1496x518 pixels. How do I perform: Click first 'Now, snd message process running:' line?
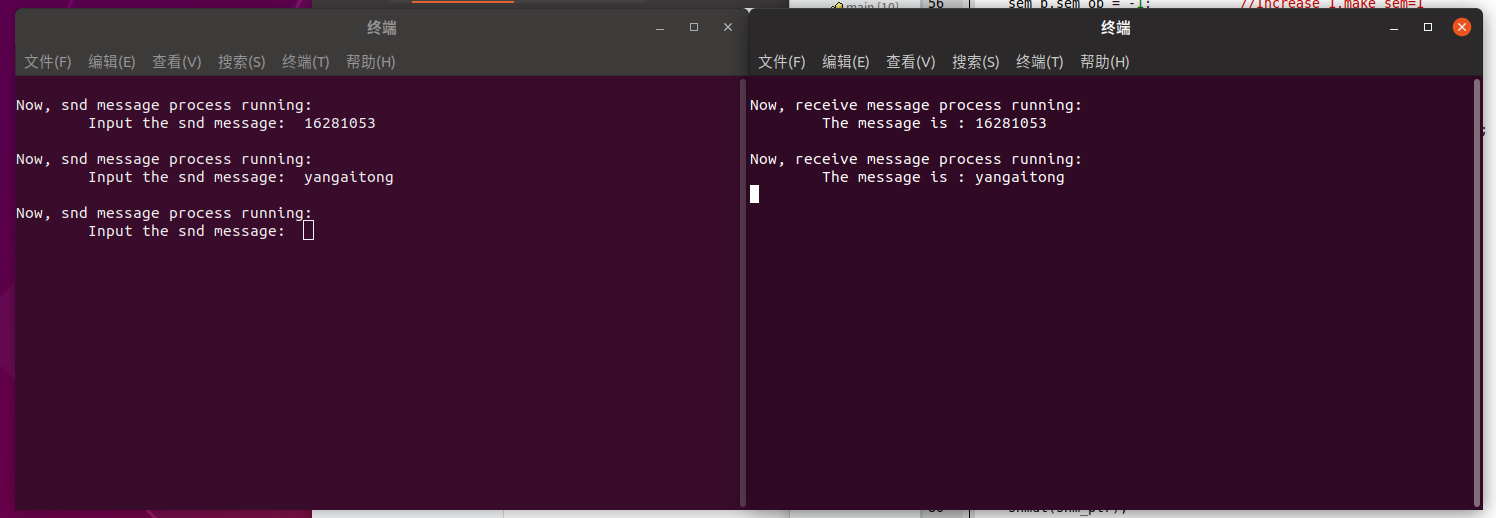tap(164, 105)
